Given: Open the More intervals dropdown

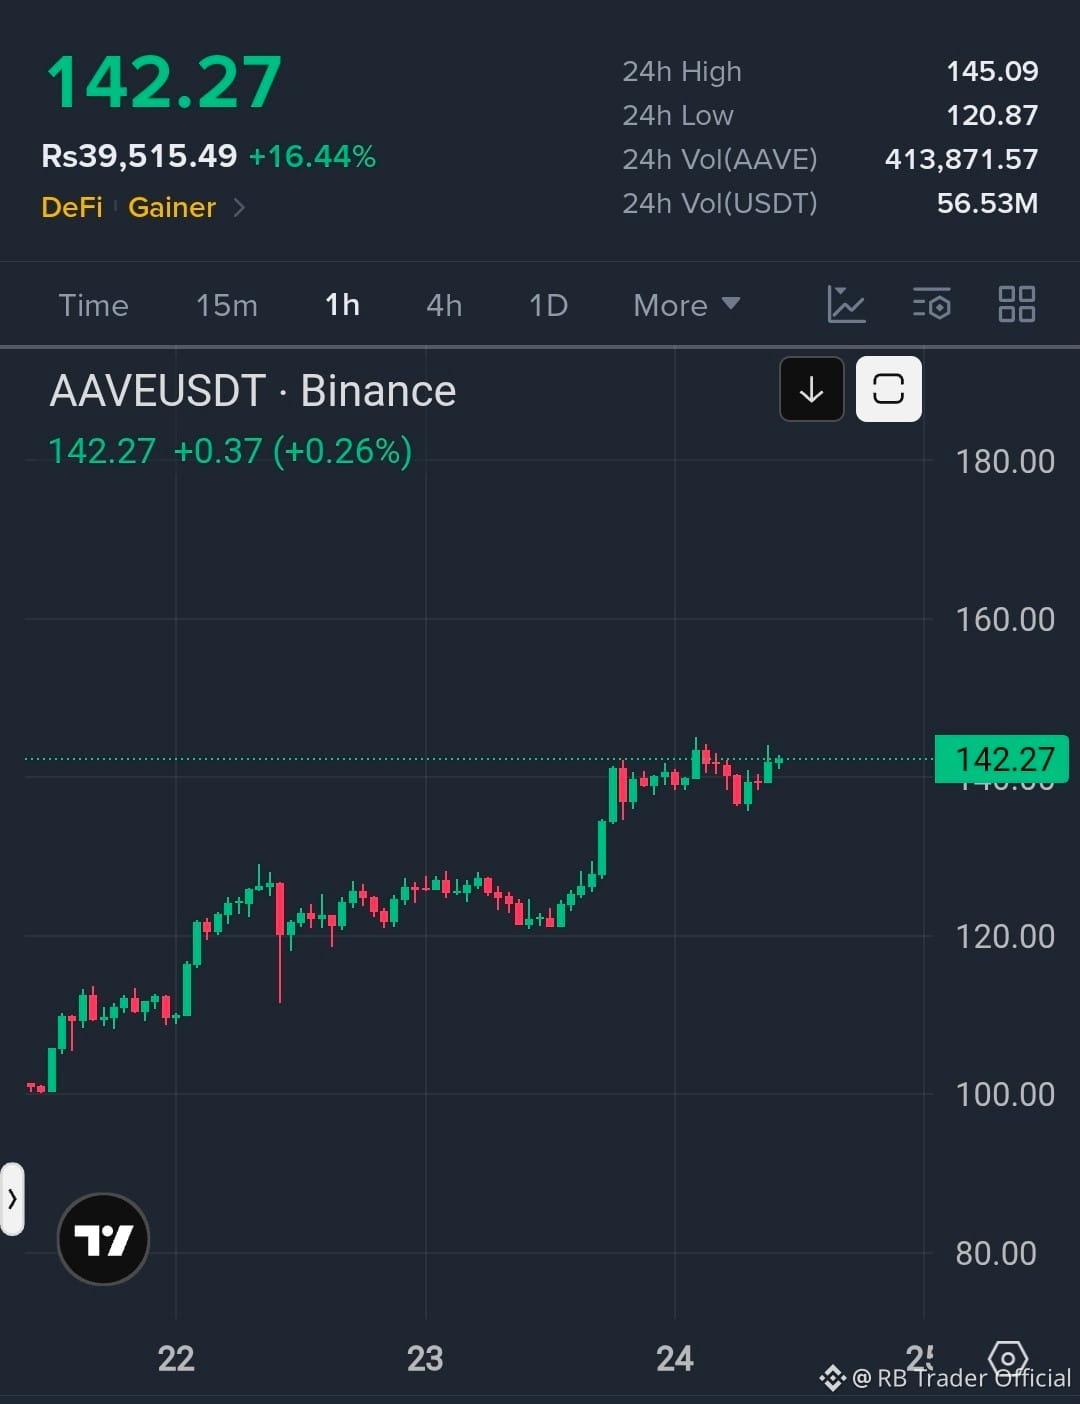Looking at the screenshot, I should 687,305.
